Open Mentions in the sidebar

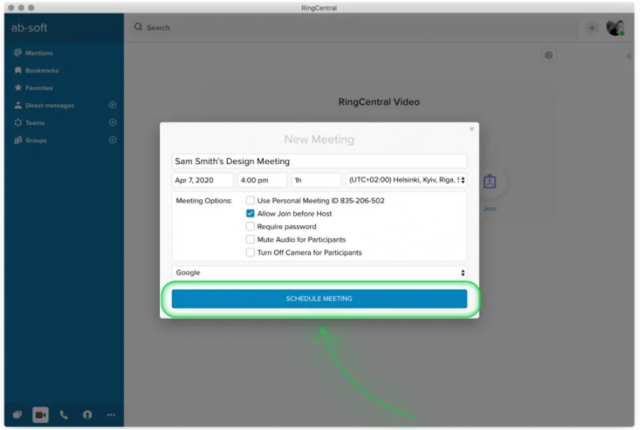pyautogui.click(x=40, y=53)
